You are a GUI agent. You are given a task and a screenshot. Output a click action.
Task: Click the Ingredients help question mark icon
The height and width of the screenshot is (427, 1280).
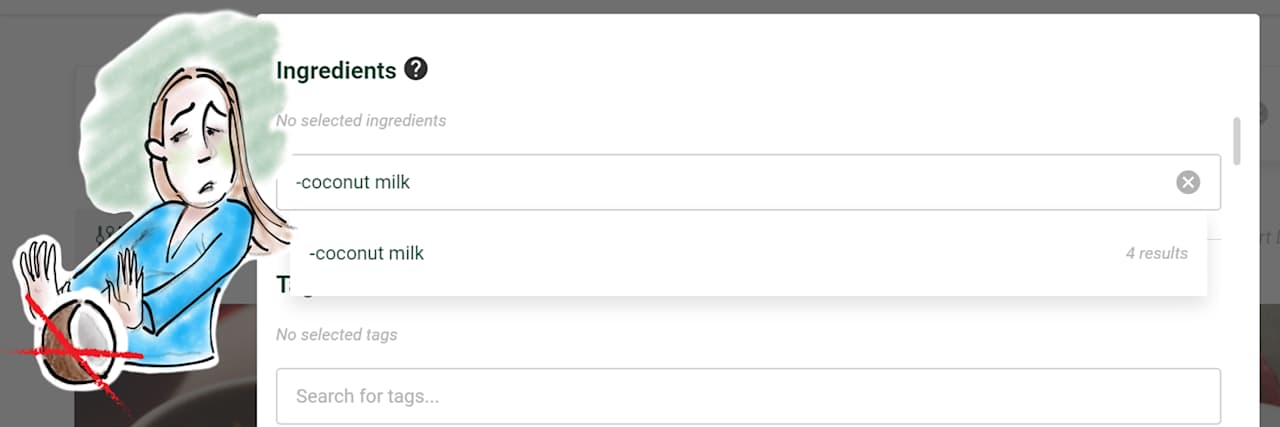(x=416, y=70)
